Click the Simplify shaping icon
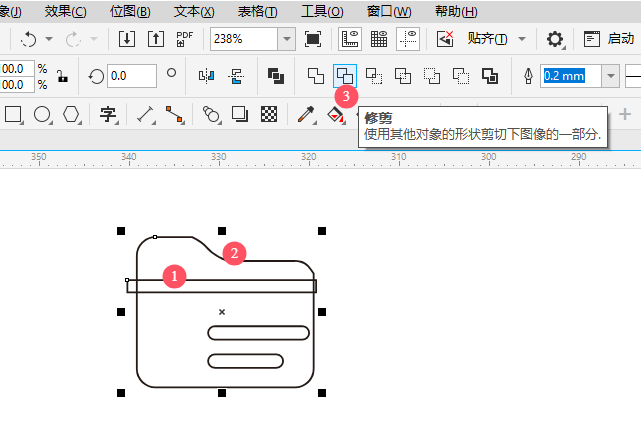 tap(403, 76)
